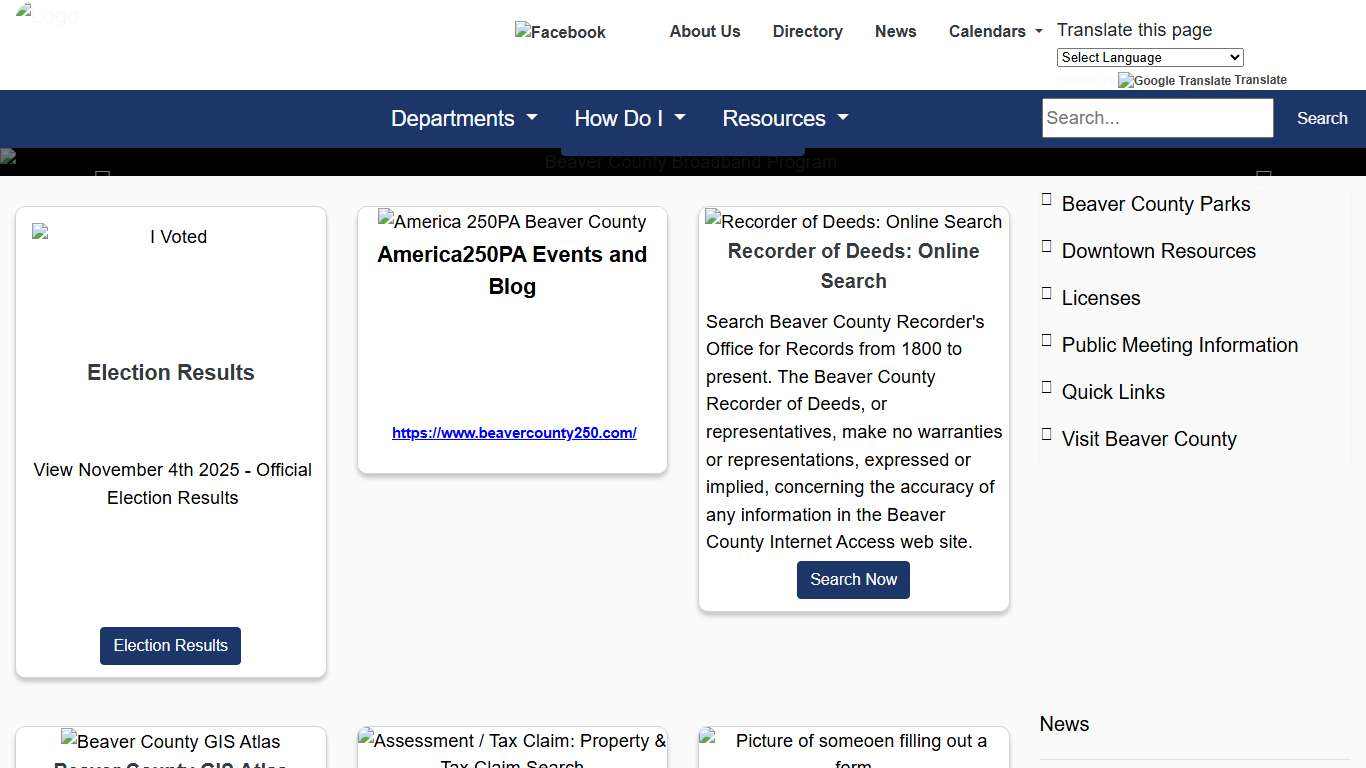Image resolution: width=1366 pixels, height=768 pixels.
Task: Open the Directory menu item
Action: (807, 31)
